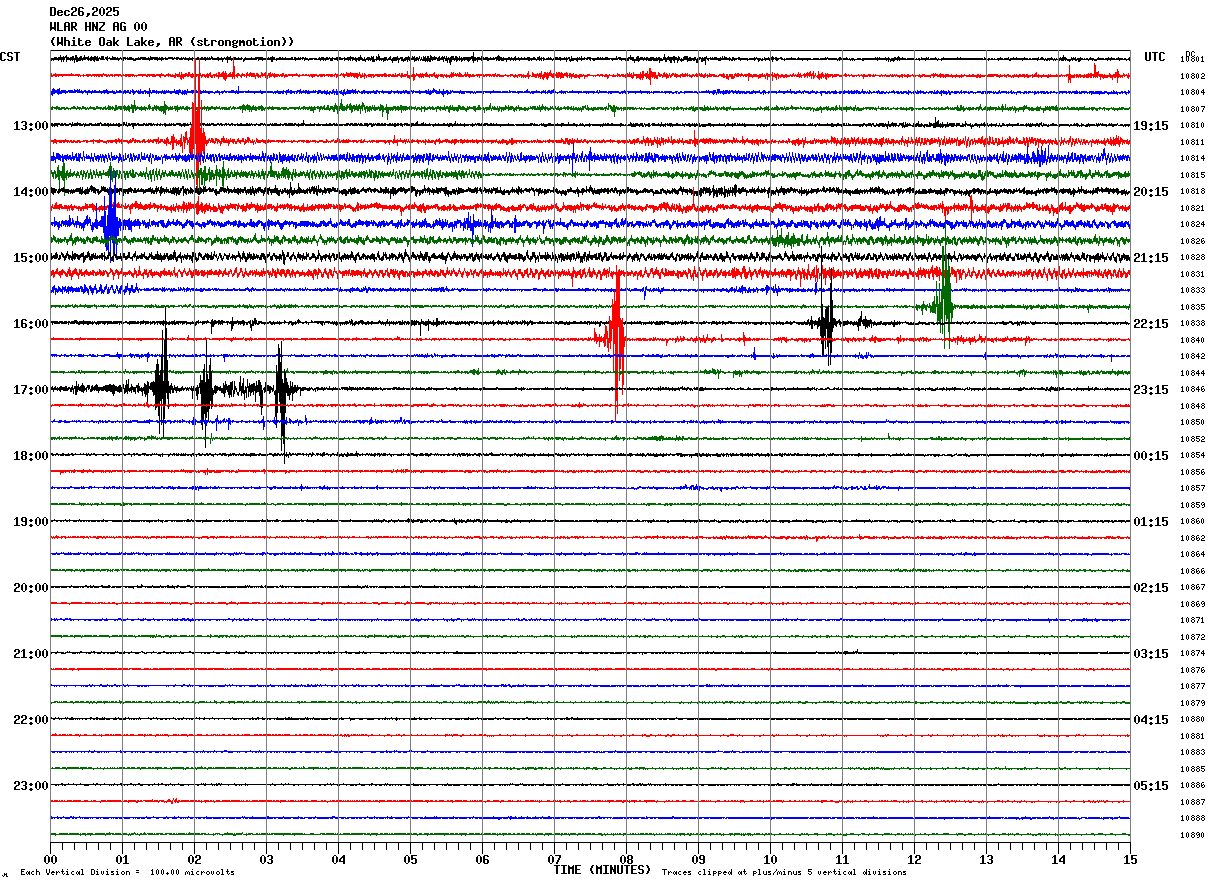Click the 'Traces clipped at plus/minus 5 vertical divisions' note
This screenshot has height=886, width=1210.
click(x=784, y=872)
